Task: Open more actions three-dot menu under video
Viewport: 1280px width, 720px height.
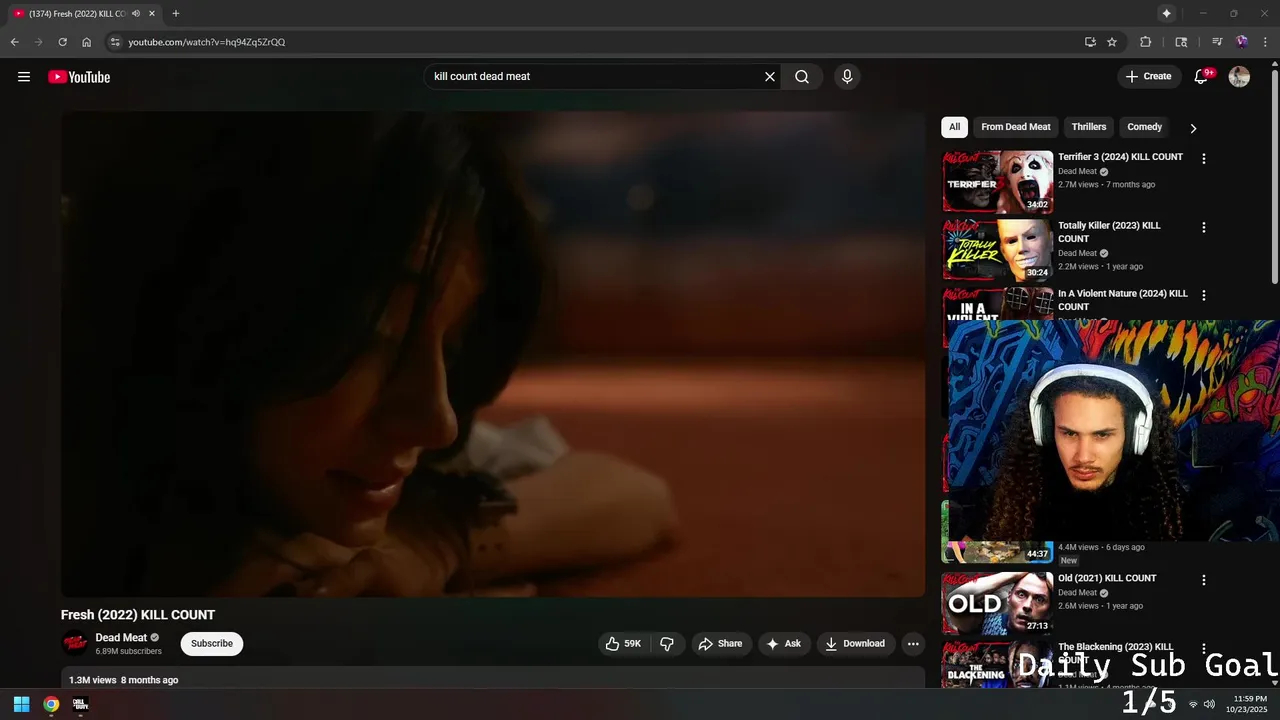Action: 913,644
